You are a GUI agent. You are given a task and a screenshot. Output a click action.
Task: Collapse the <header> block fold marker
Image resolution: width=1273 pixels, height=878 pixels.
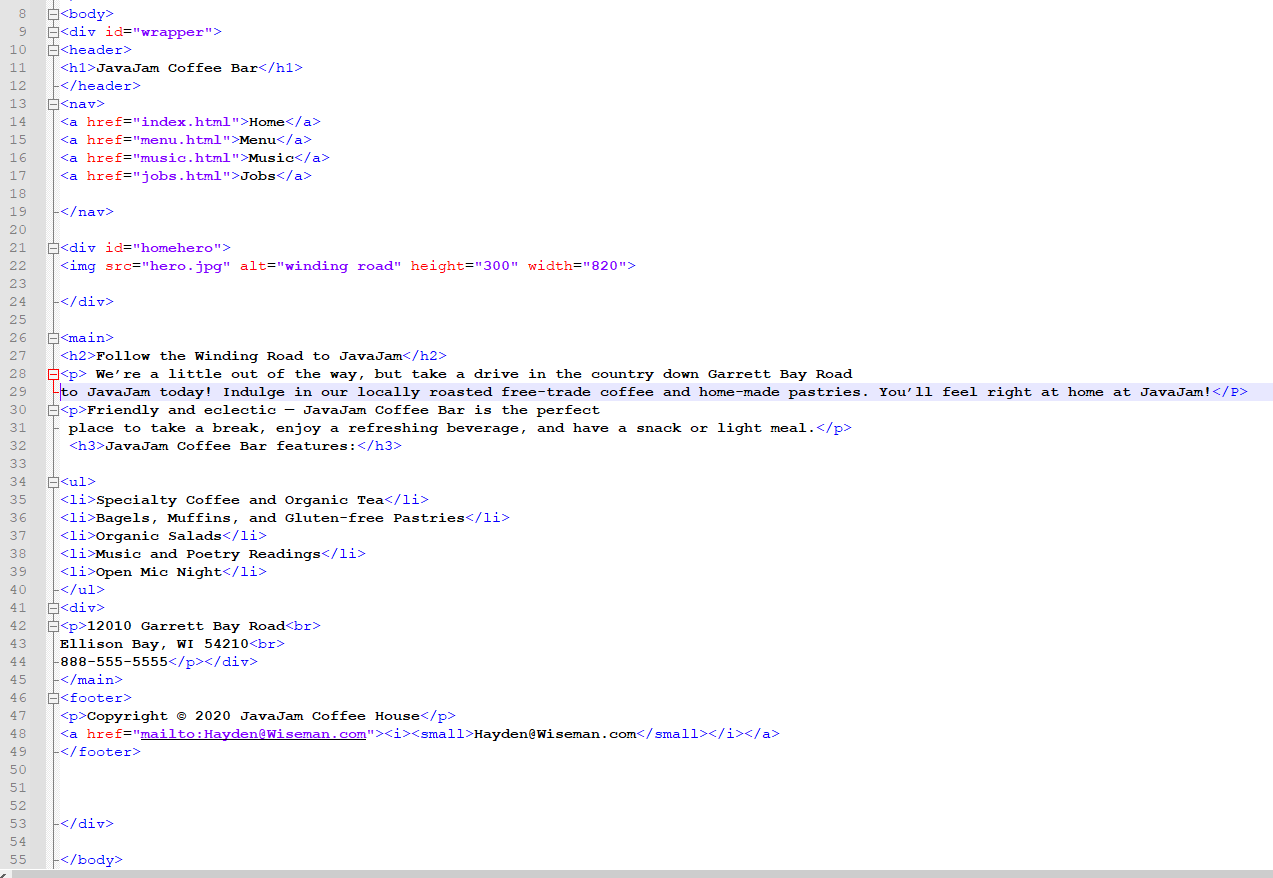52,49
